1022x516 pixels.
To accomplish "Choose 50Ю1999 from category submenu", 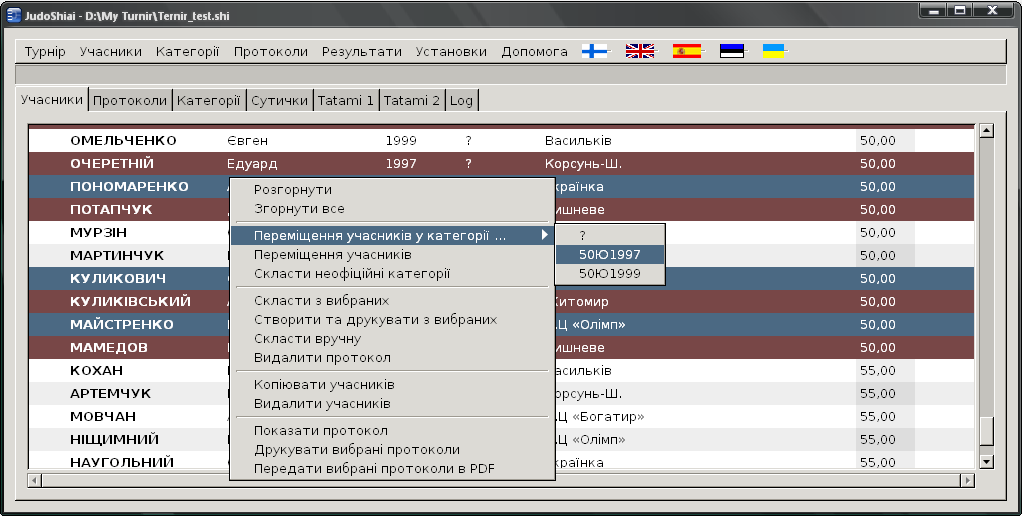I will coord(610,274).
